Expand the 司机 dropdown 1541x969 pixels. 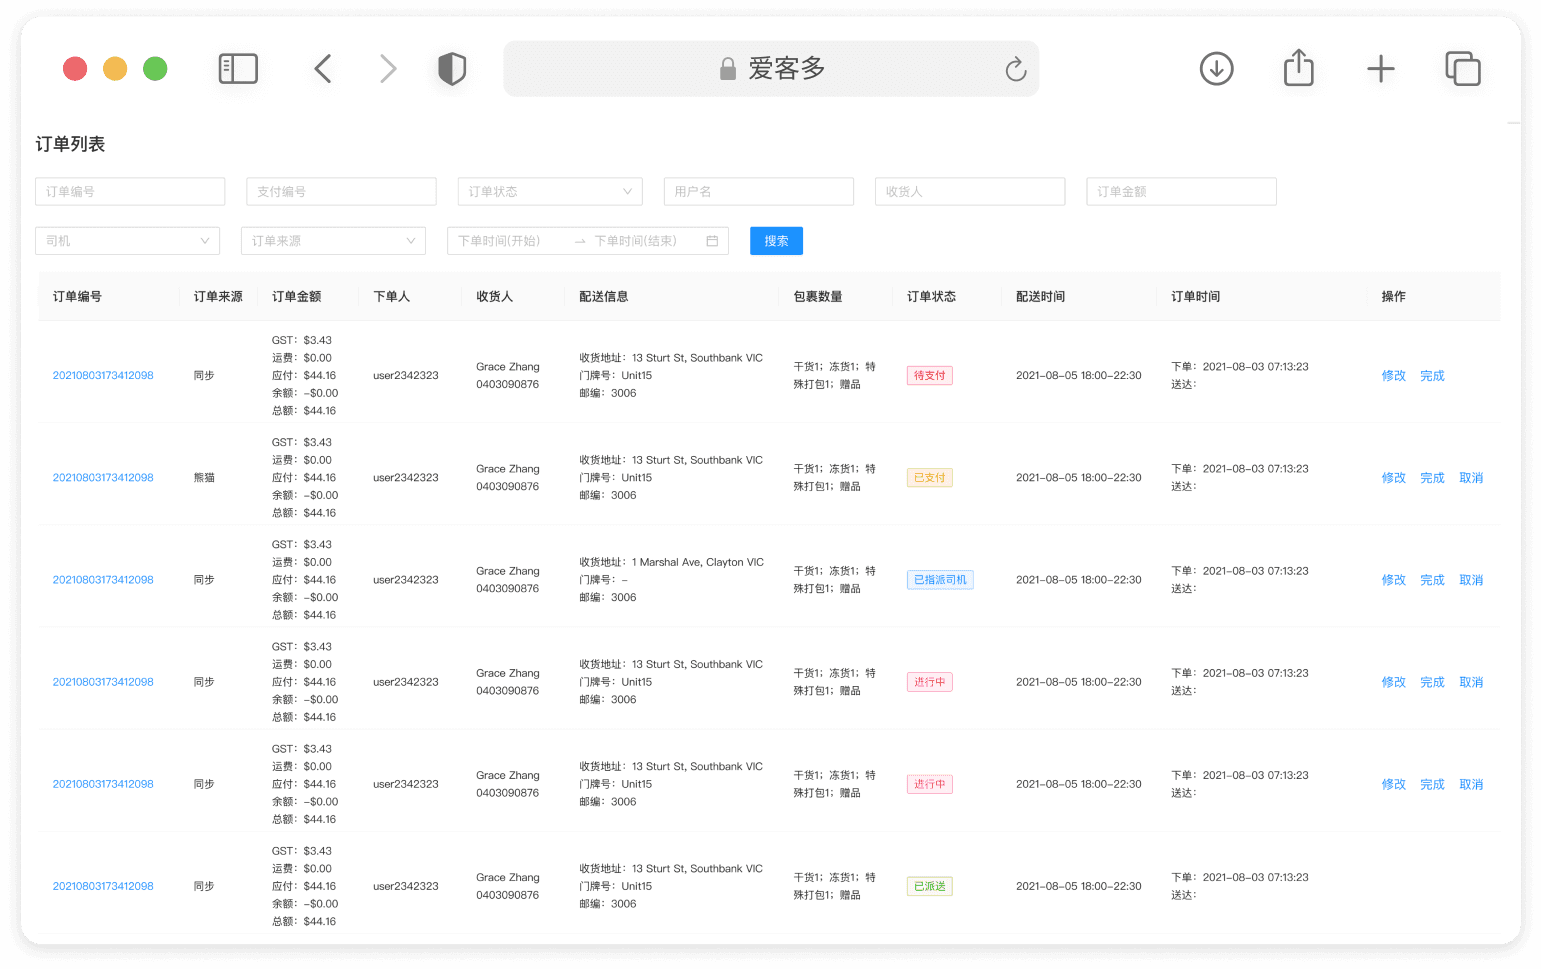point(127,241)
